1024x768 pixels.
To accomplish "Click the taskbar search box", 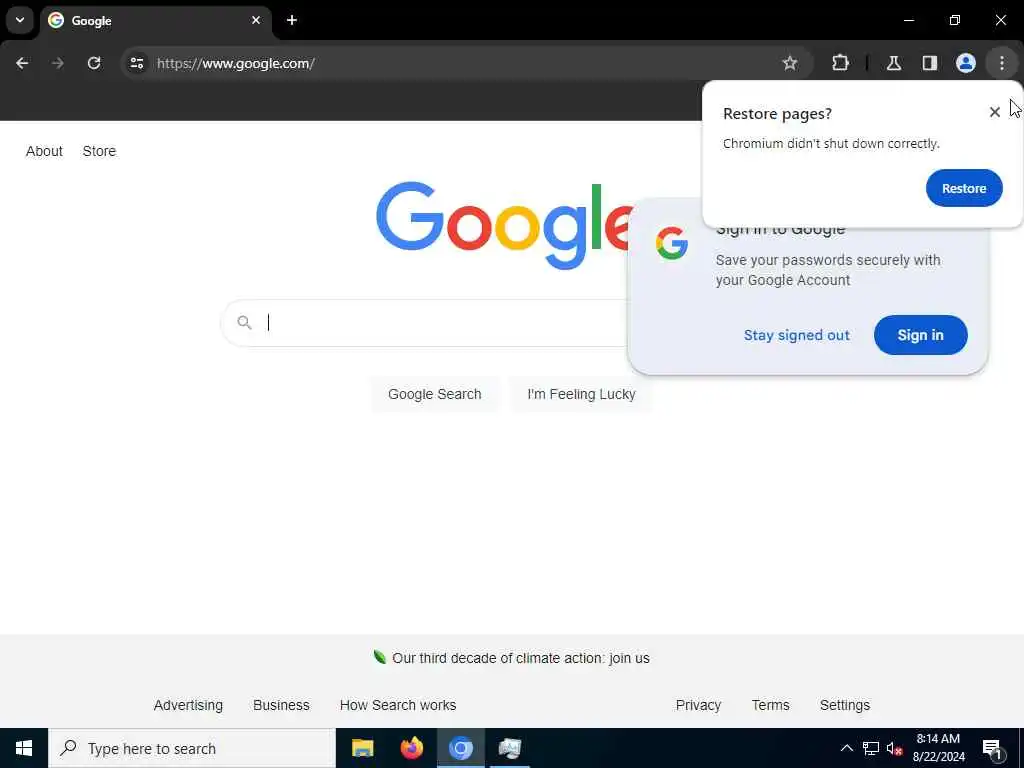I will pyautogui.click(x=192, y=748).
